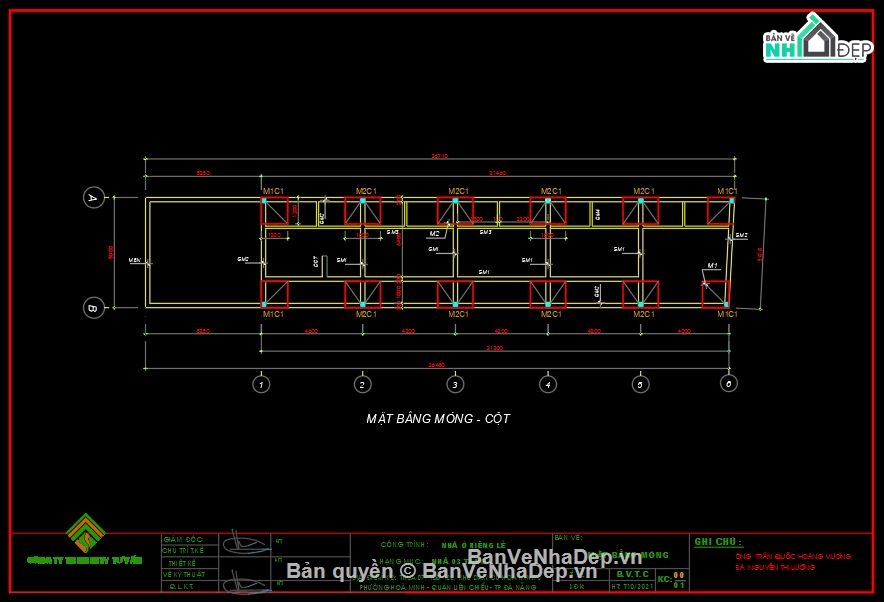Select the M1C1 footing at axis A-1

point(275,210)
